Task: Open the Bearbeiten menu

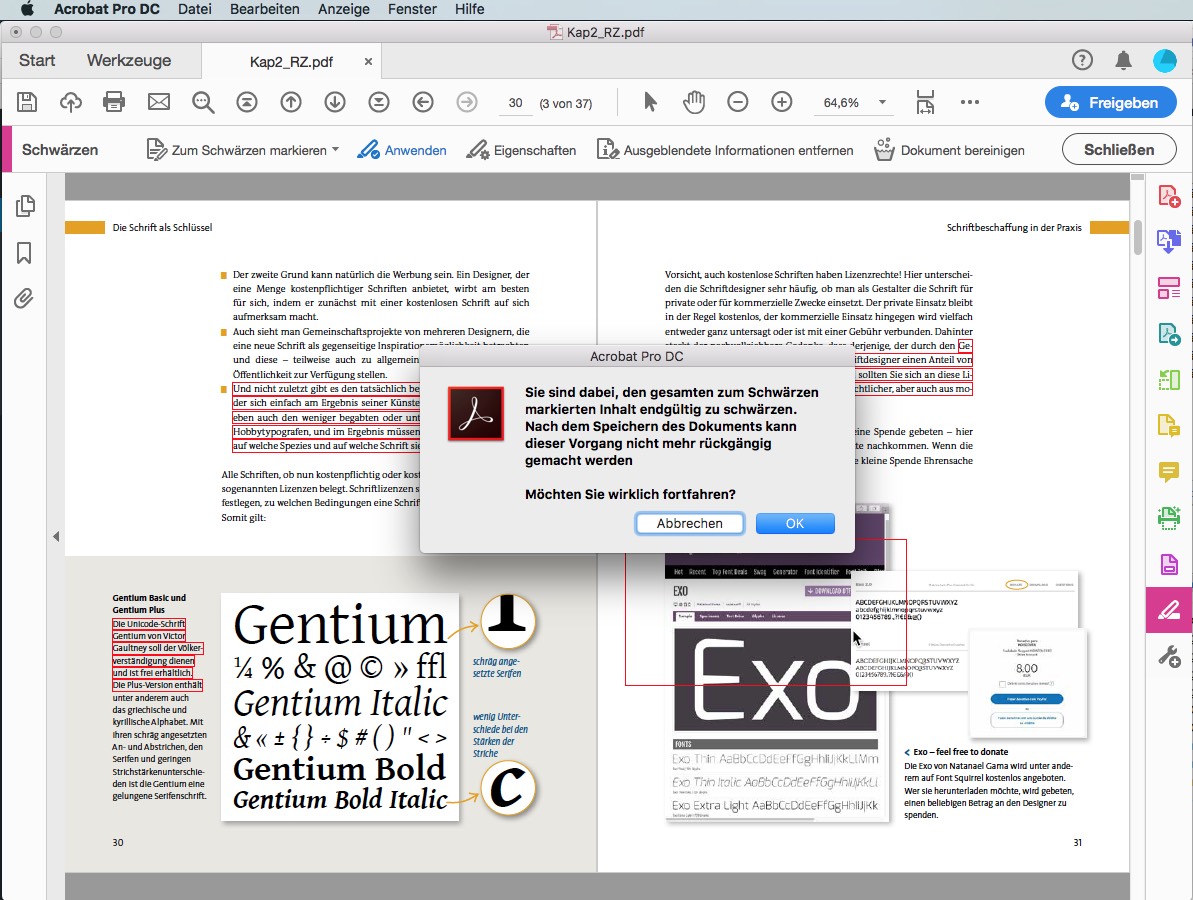Action: coord(264,9)
